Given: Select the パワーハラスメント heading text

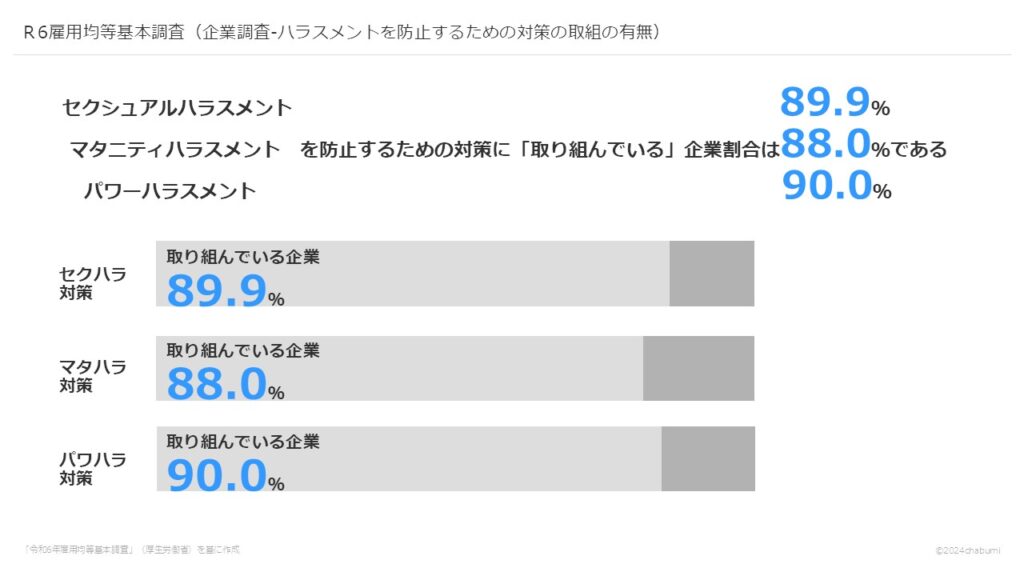Looking at the screenshot, I should click(x=170, y=190).
